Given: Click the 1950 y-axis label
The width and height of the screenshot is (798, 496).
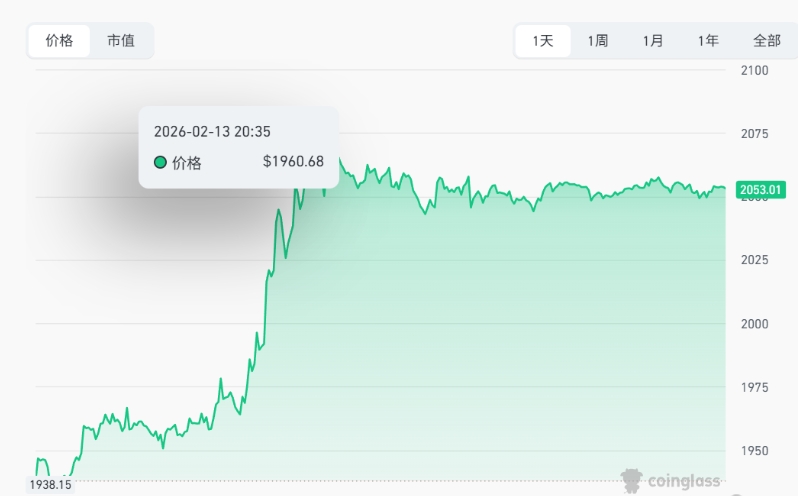Looking at the screenshot, I should coord(754,450).
